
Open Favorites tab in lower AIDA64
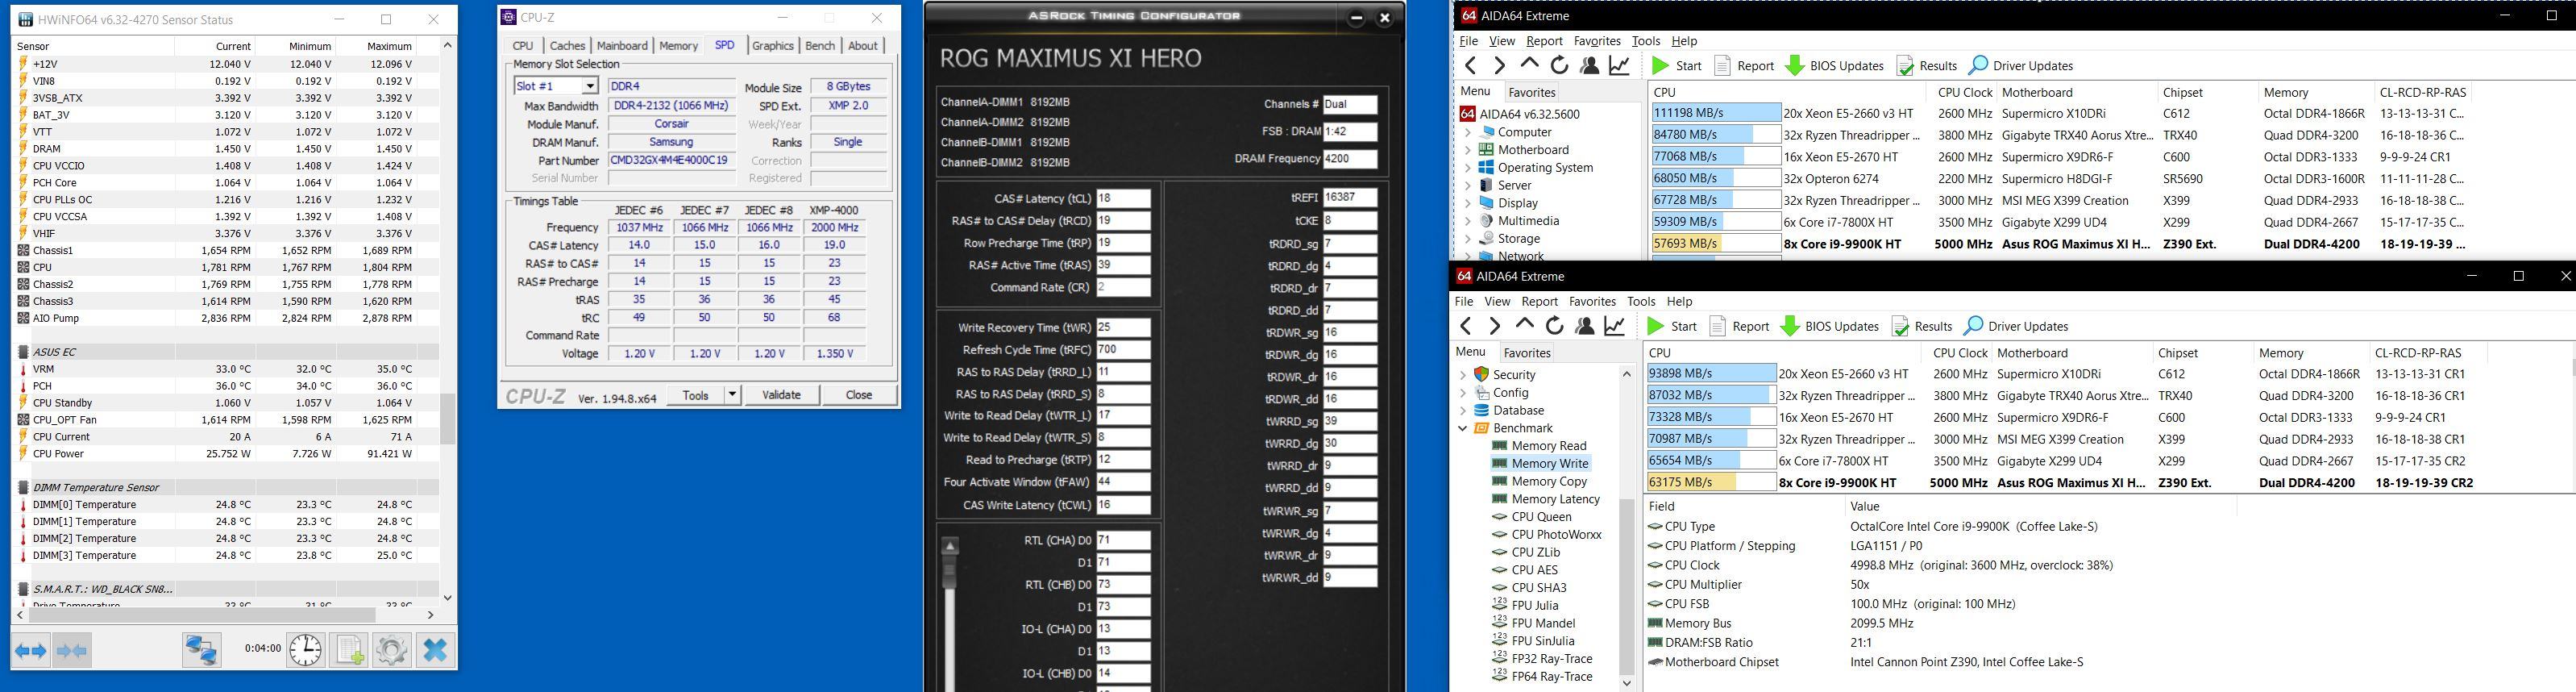pos(1527,352)
